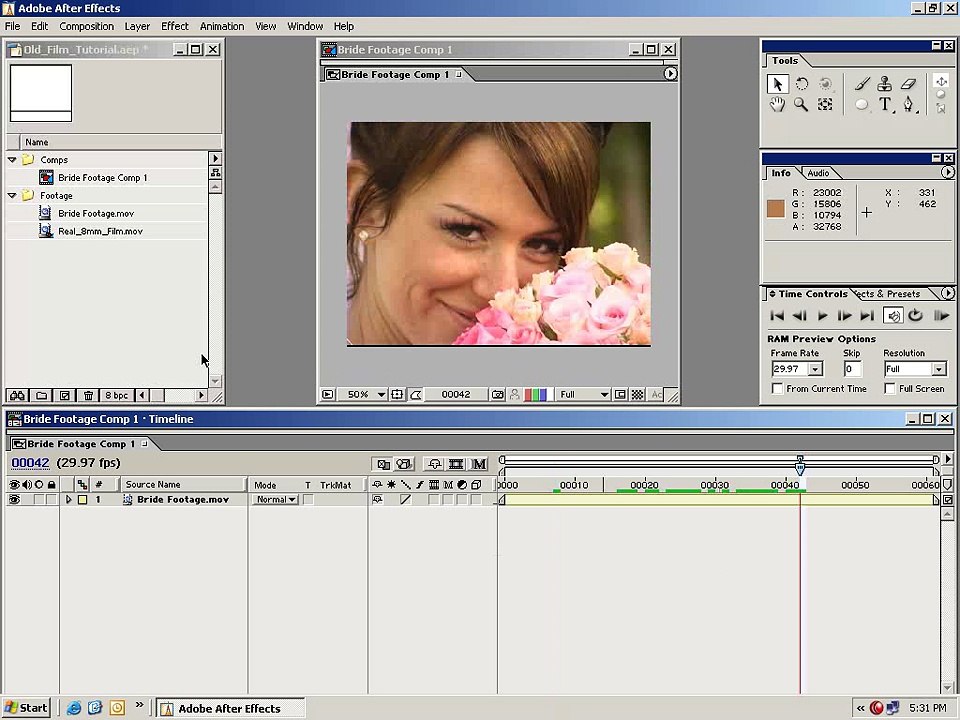This screenshot has height=720, width=960.
Task: Expand Bride Footage.mov layer properties
Action: pos(69,500)
